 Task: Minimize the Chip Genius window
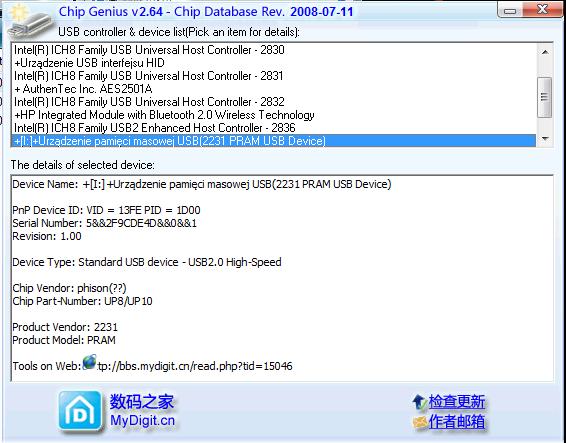point(509,11)
